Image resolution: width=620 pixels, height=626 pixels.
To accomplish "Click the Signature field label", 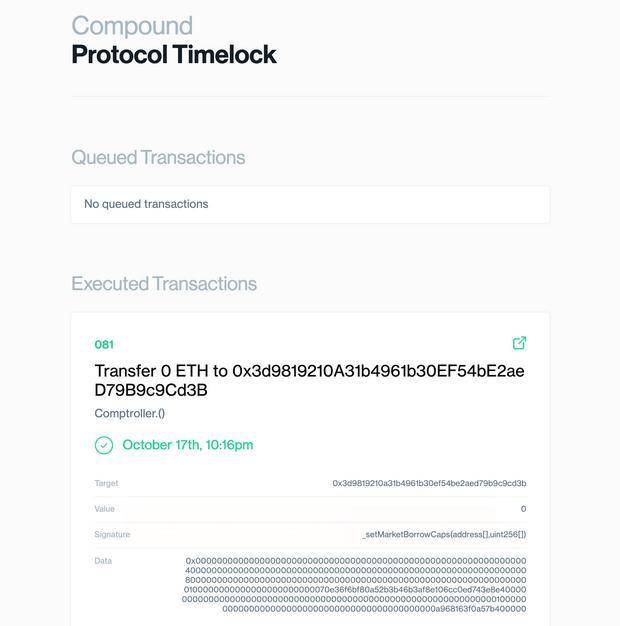I will click(x=112, y=534).
